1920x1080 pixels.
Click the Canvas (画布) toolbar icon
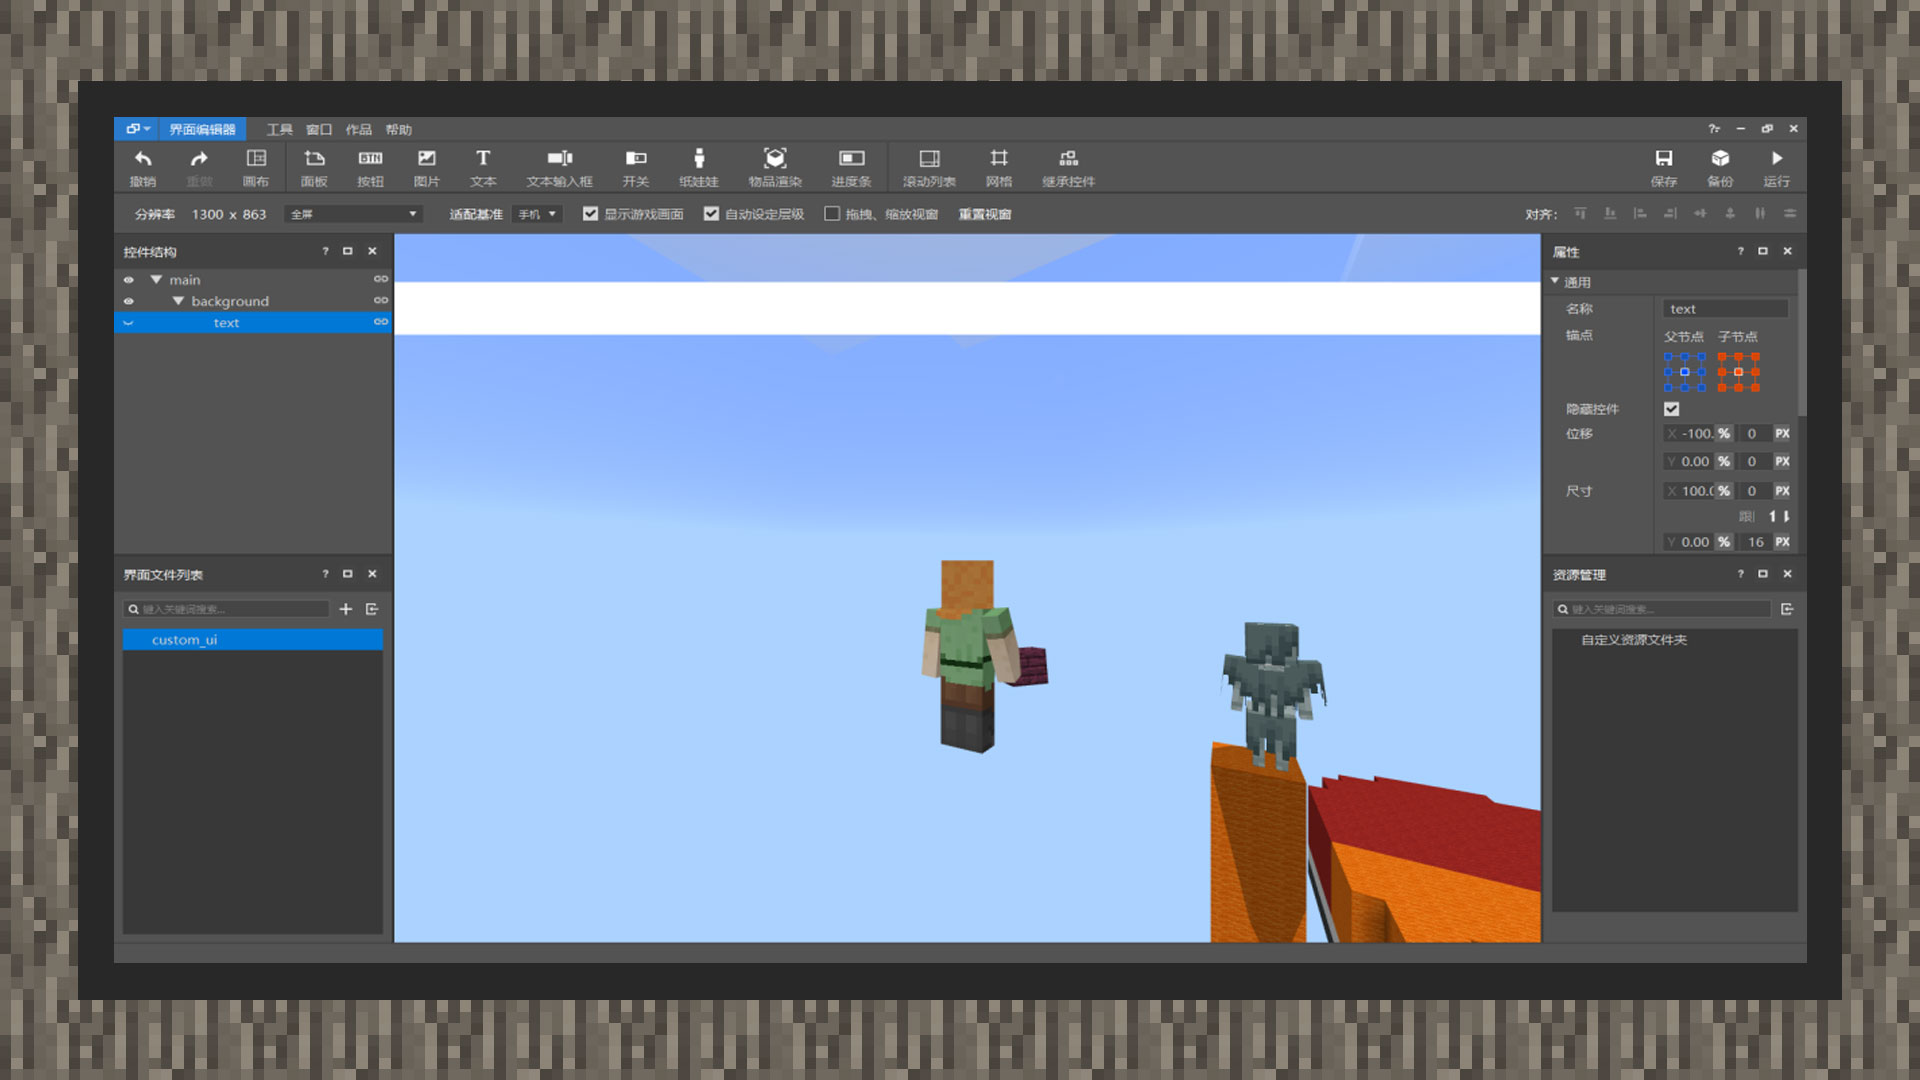tap(256, 167)
